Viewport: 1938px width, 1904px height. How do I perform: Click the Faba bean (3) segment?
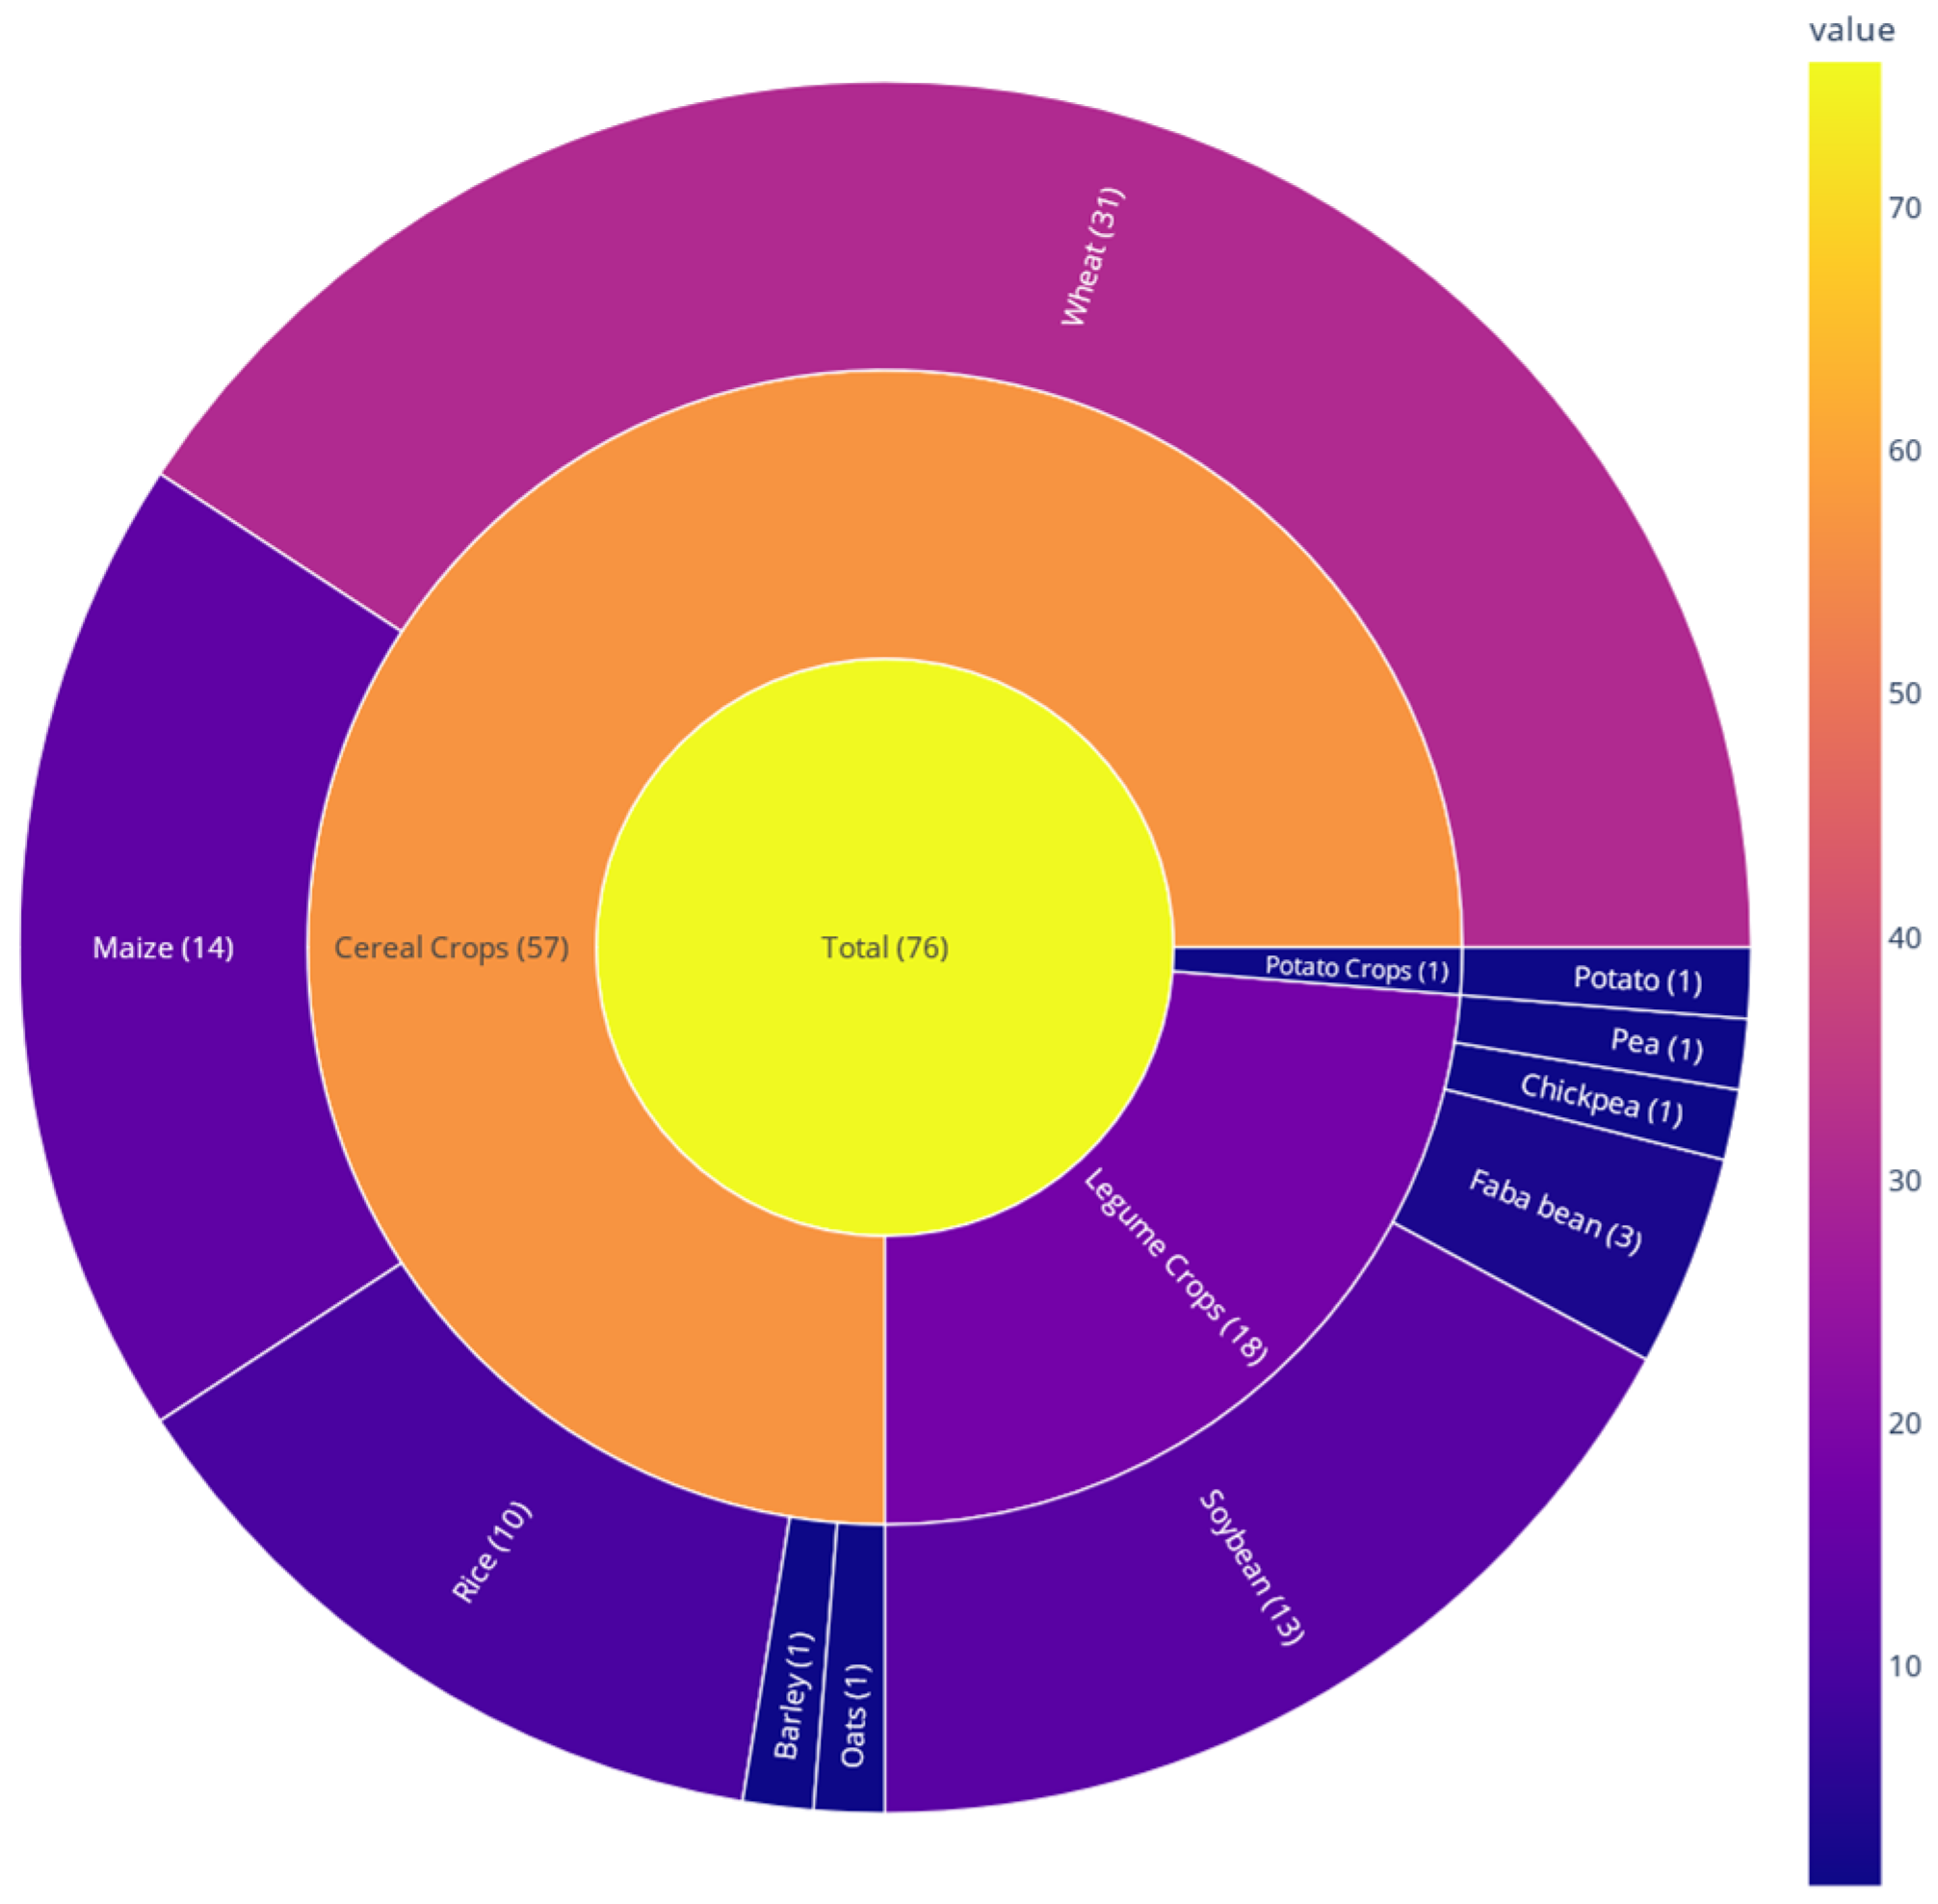[1554, 1212]
